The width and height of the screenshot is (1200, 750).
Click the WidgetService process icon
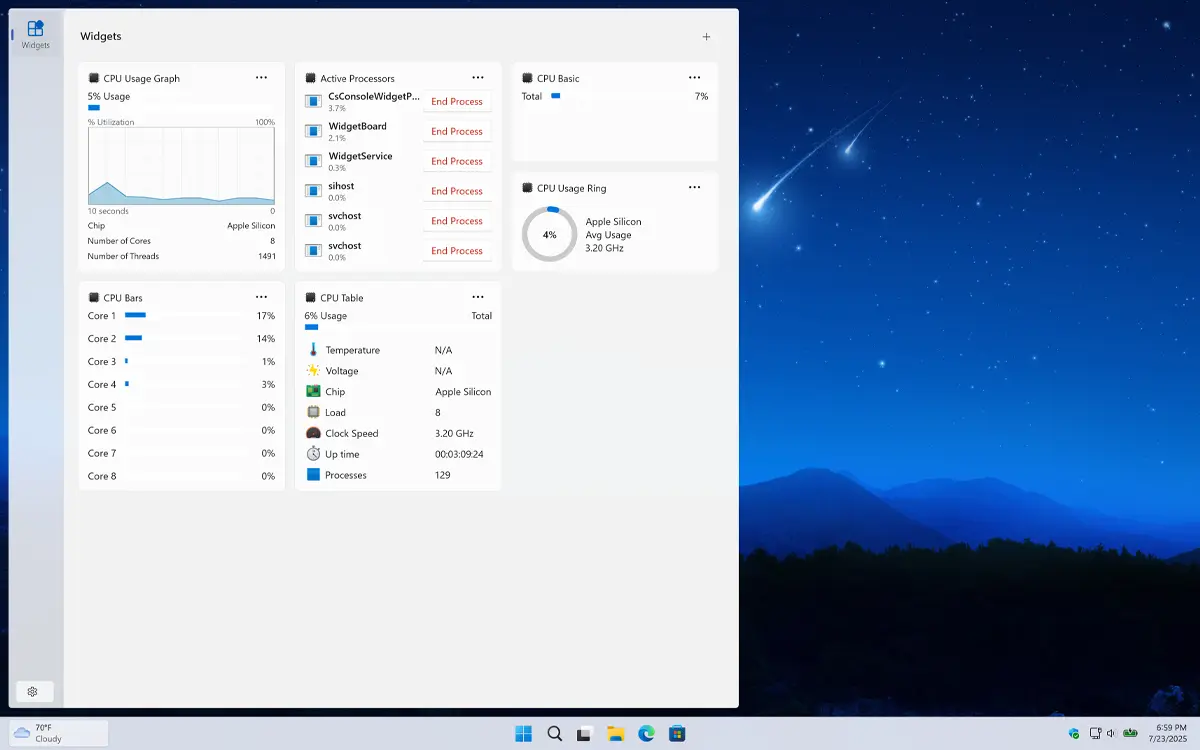click(313, 161)
